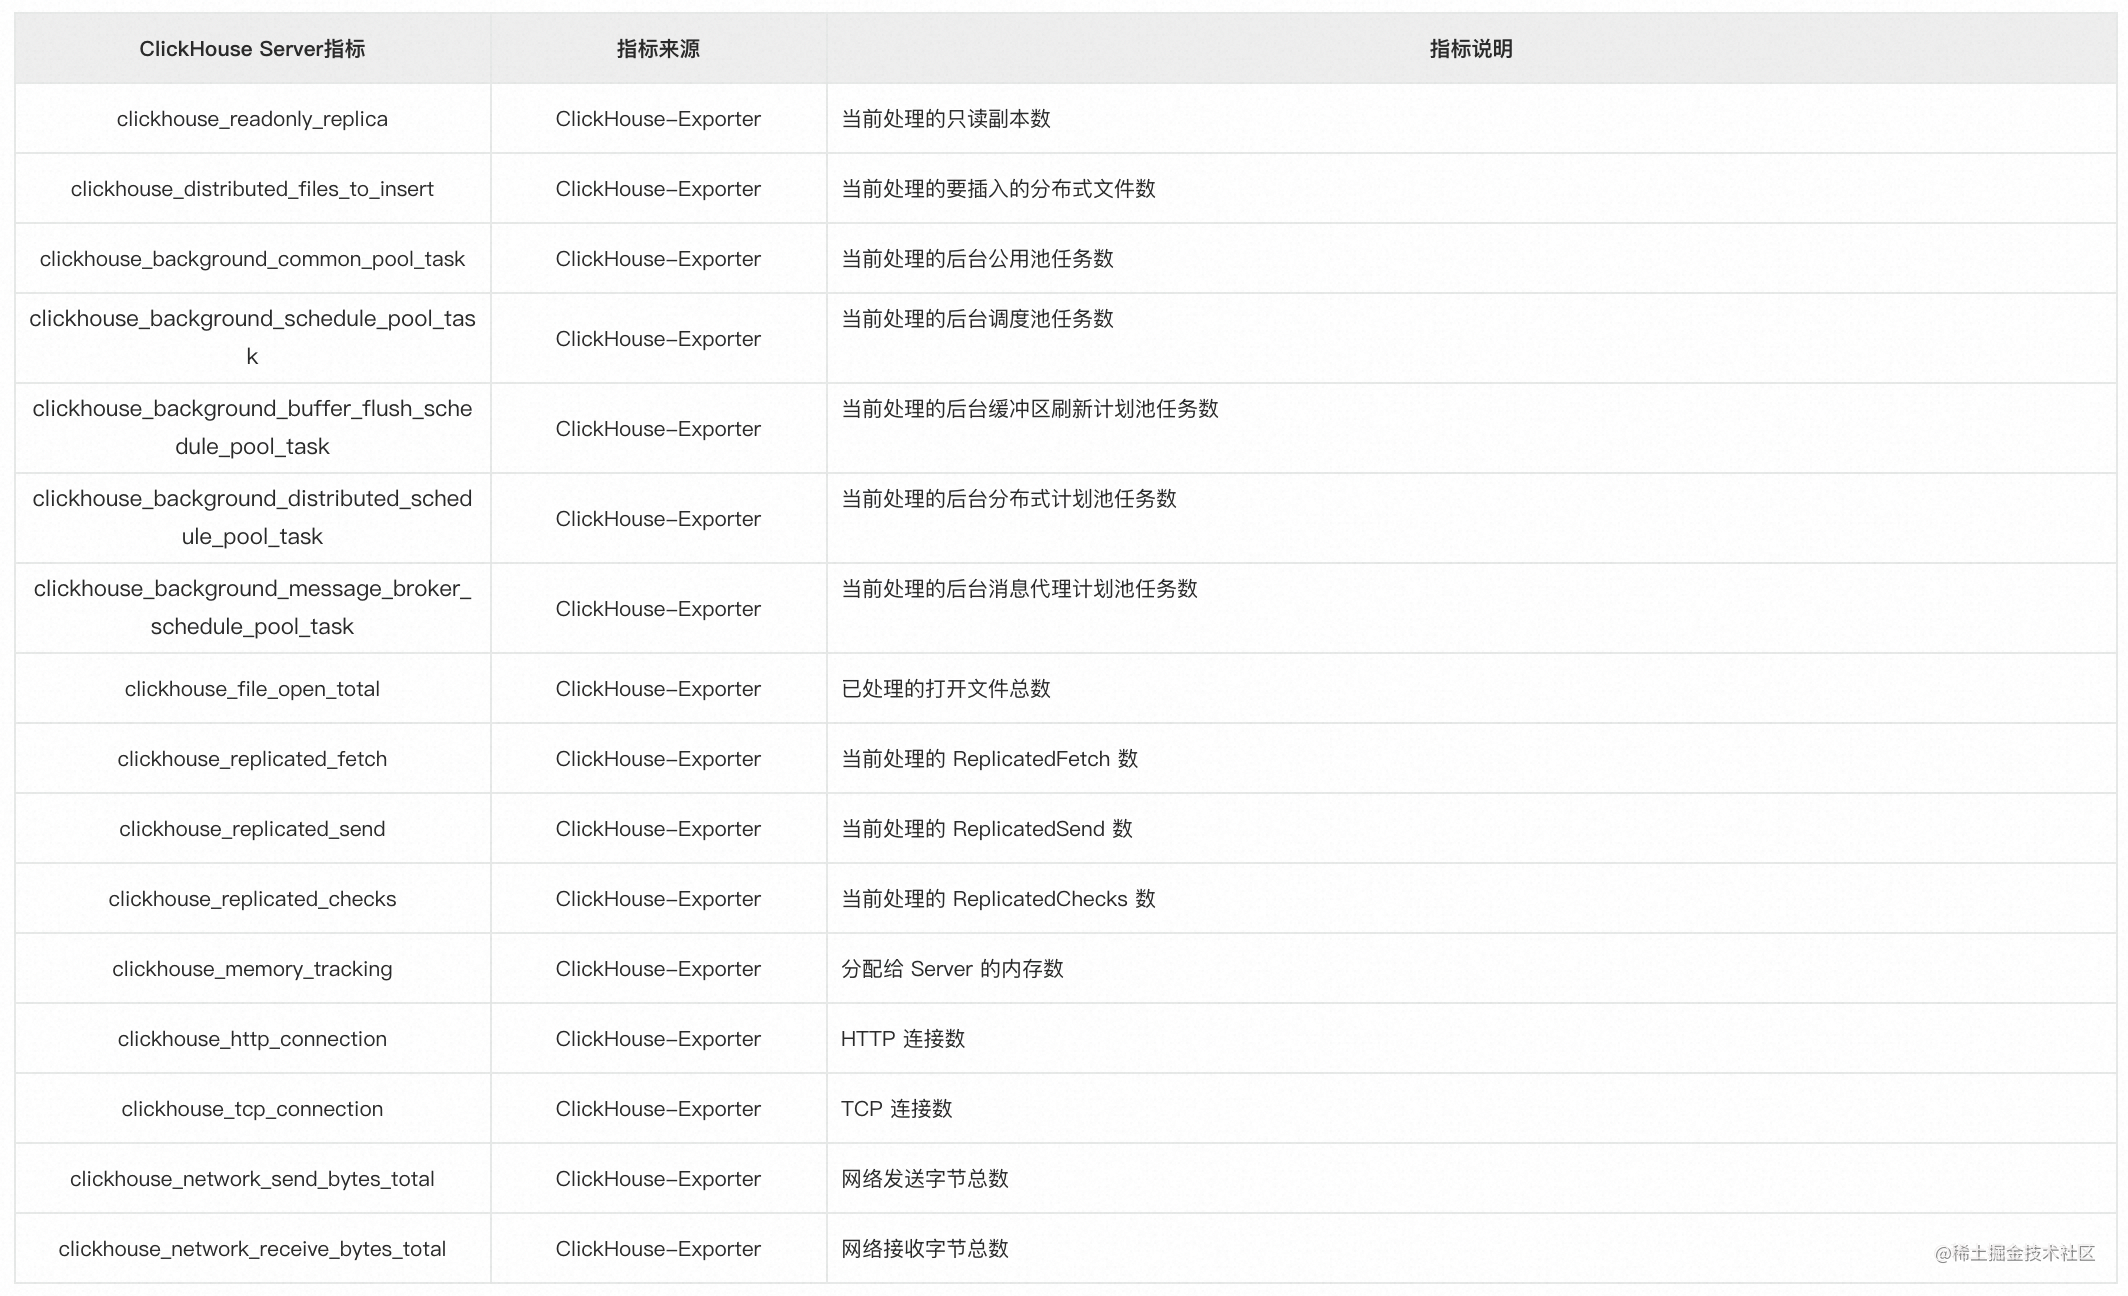Click the 指标来源 column header
Viewport: 2128px width, 1296px height.
(x=658, y=49)
